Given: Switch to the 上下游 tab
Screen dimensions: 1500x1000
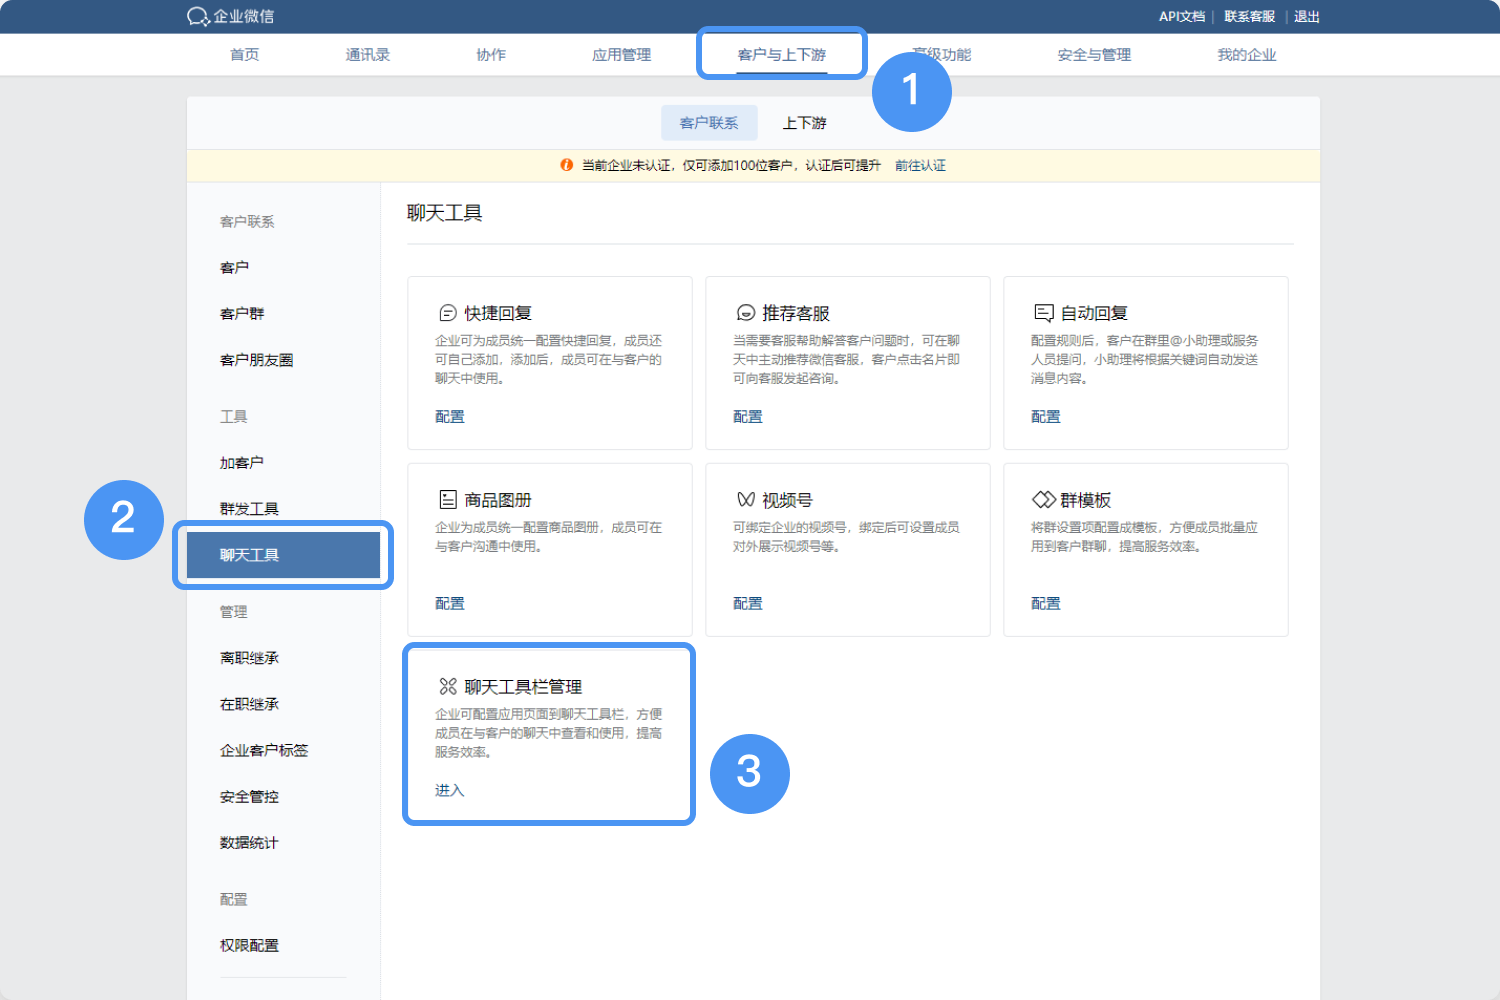Looking at the screenshot, I should (x=804, y=123).
